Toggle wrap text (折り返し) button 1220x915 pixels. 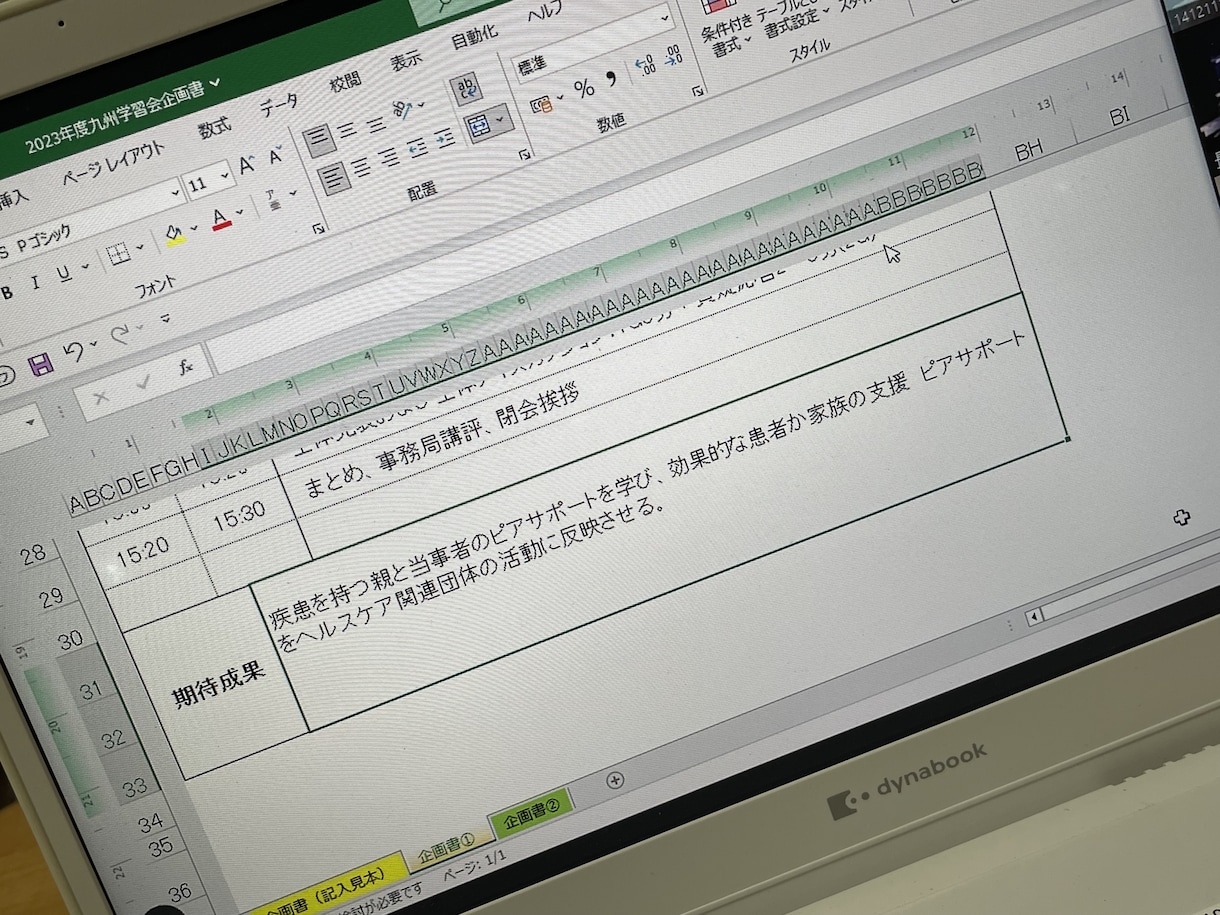pyautogui.click(x=467, y=91)
